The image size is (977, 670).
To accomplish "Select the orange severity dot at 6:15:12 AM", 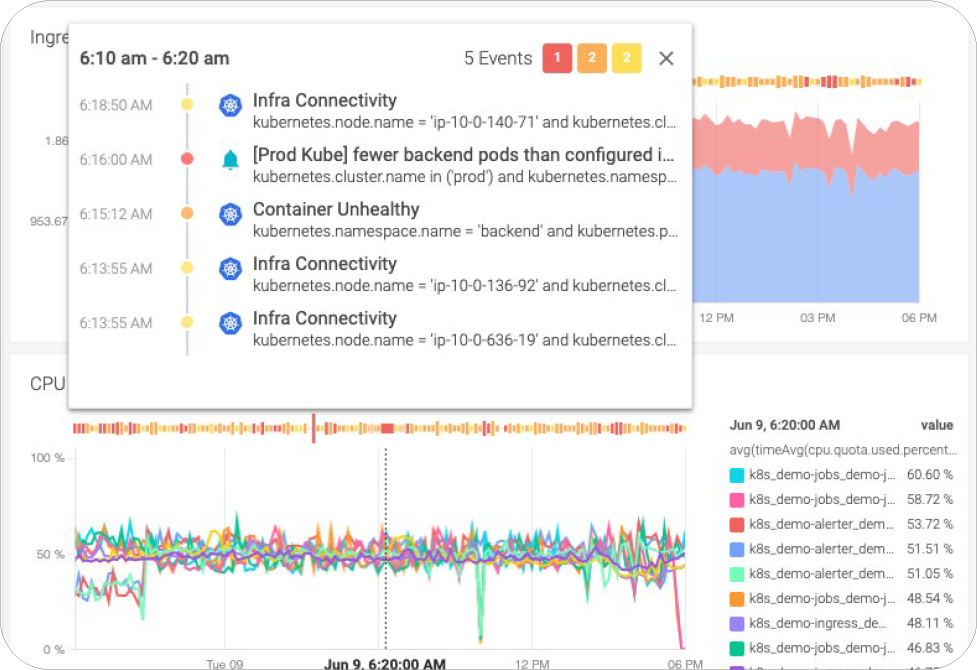I will coord(187,214).
